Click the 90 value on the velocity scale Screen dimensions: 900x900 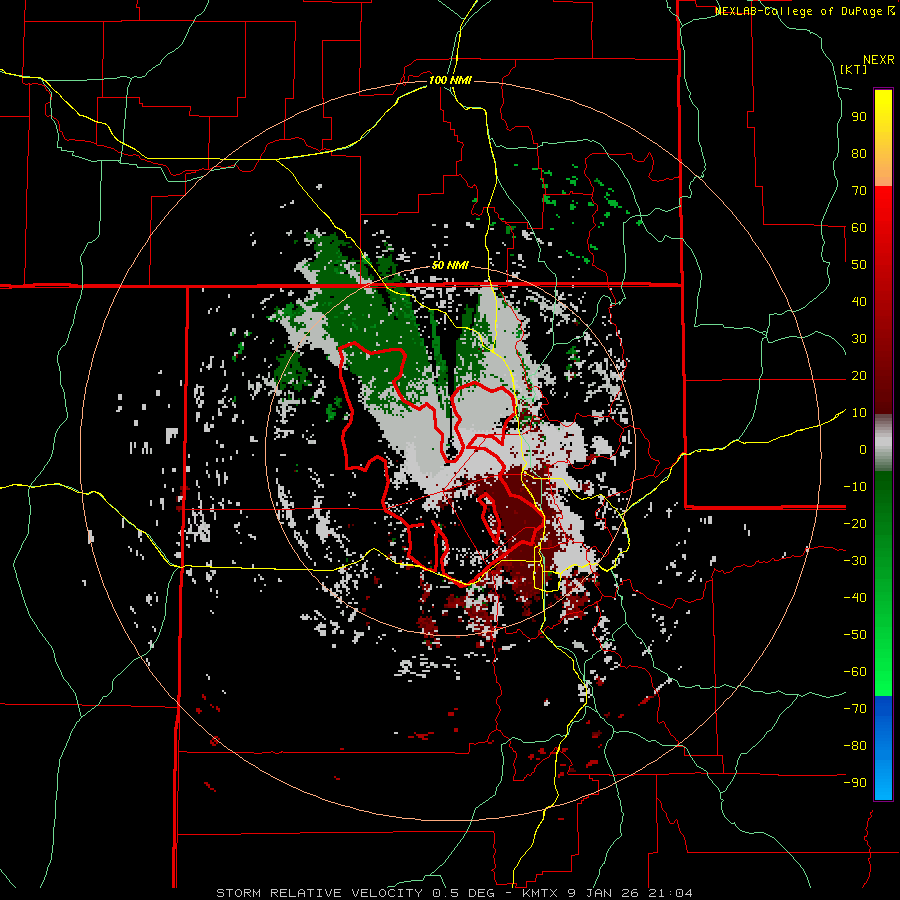pos(859,117)
